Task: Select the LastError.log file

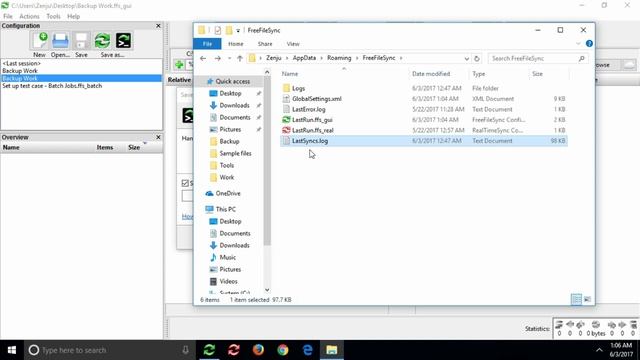Action: coord(309,109)
